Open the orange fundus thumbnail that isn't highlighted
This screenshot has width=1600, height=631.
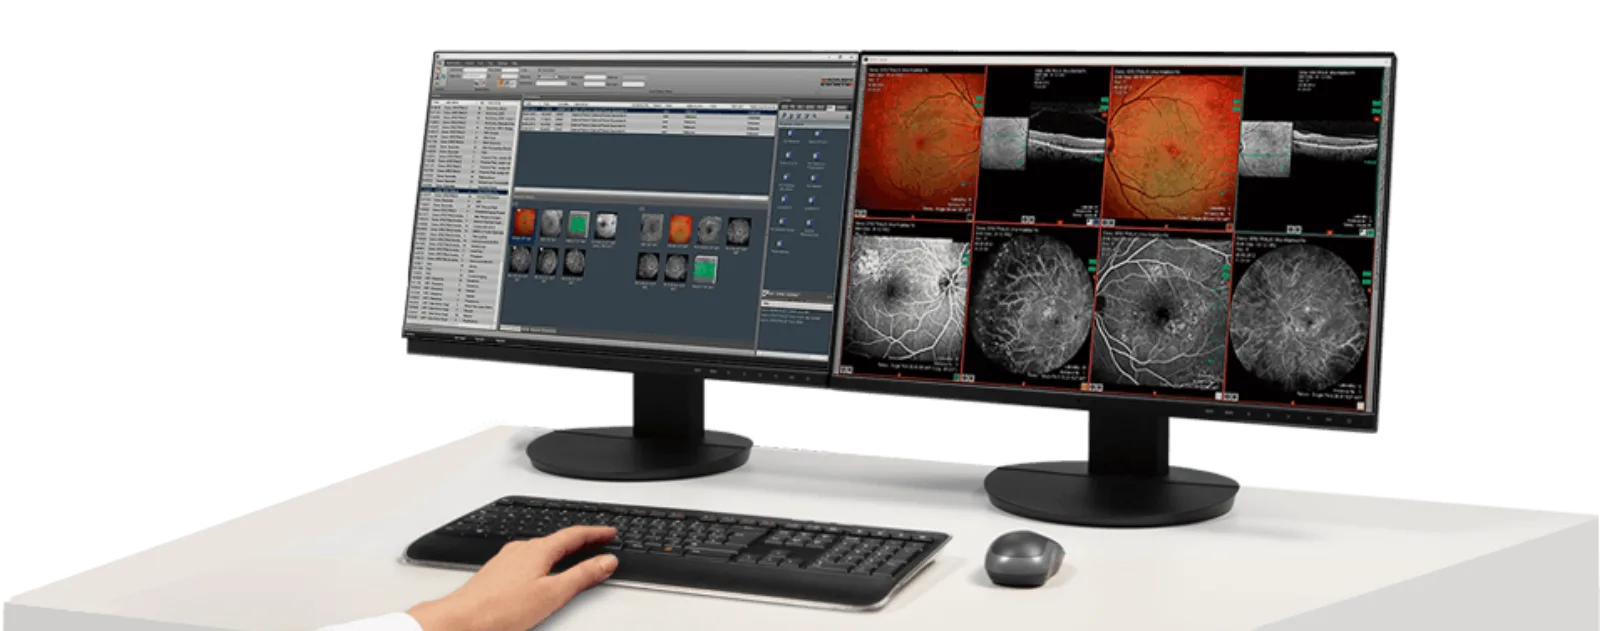[x=681, y=229]
